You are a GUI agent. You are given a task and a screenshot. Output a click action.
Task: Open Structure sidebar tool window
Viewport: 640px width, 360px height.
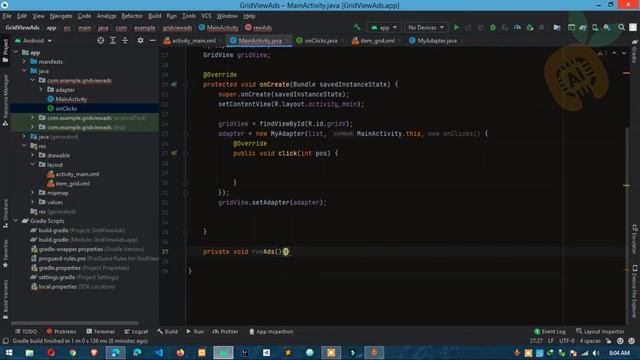click(x=5, y=213)
